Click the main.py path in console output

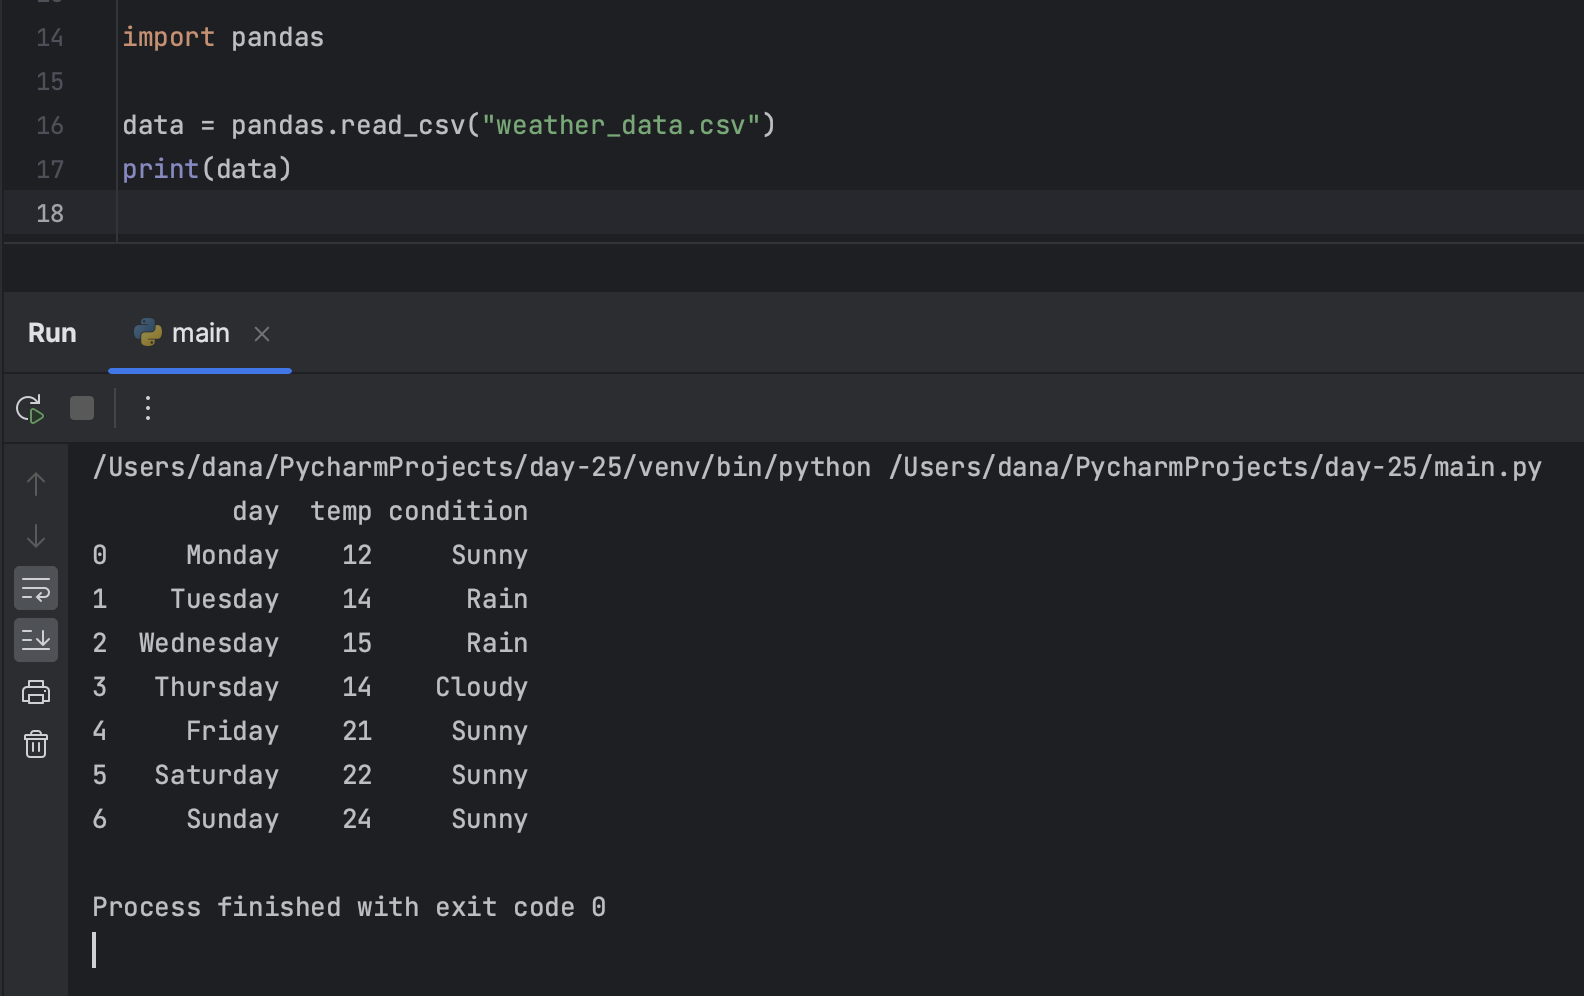1215,468
